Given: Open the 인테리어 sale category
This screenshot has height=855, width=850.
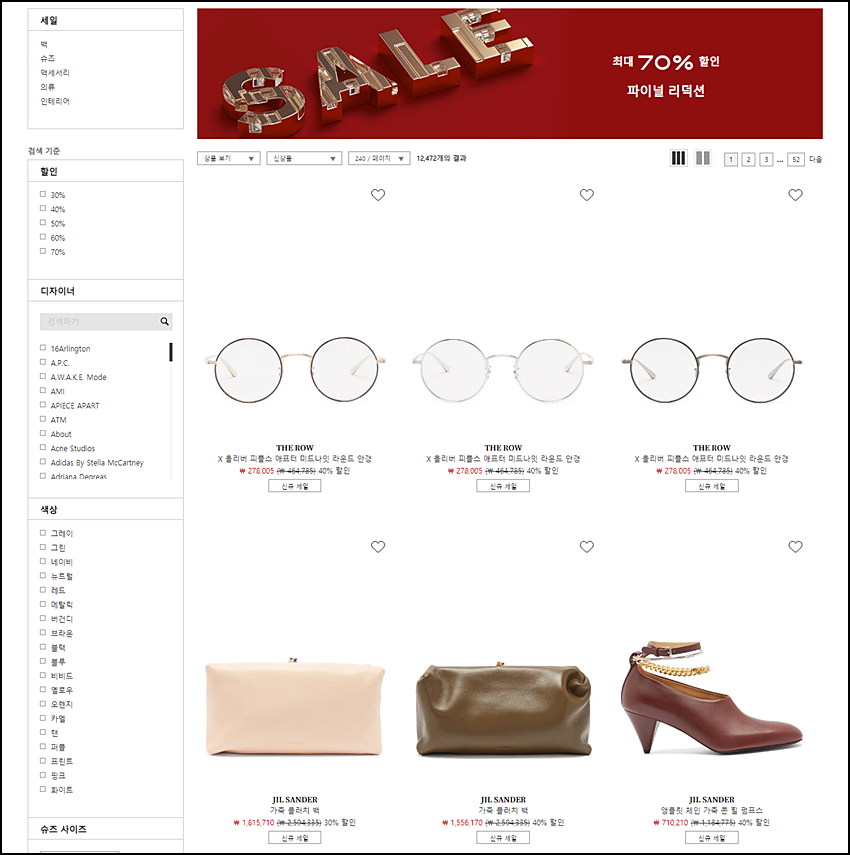Looking at the screenshot, I should pyautogui.click(x=55, y=101).
